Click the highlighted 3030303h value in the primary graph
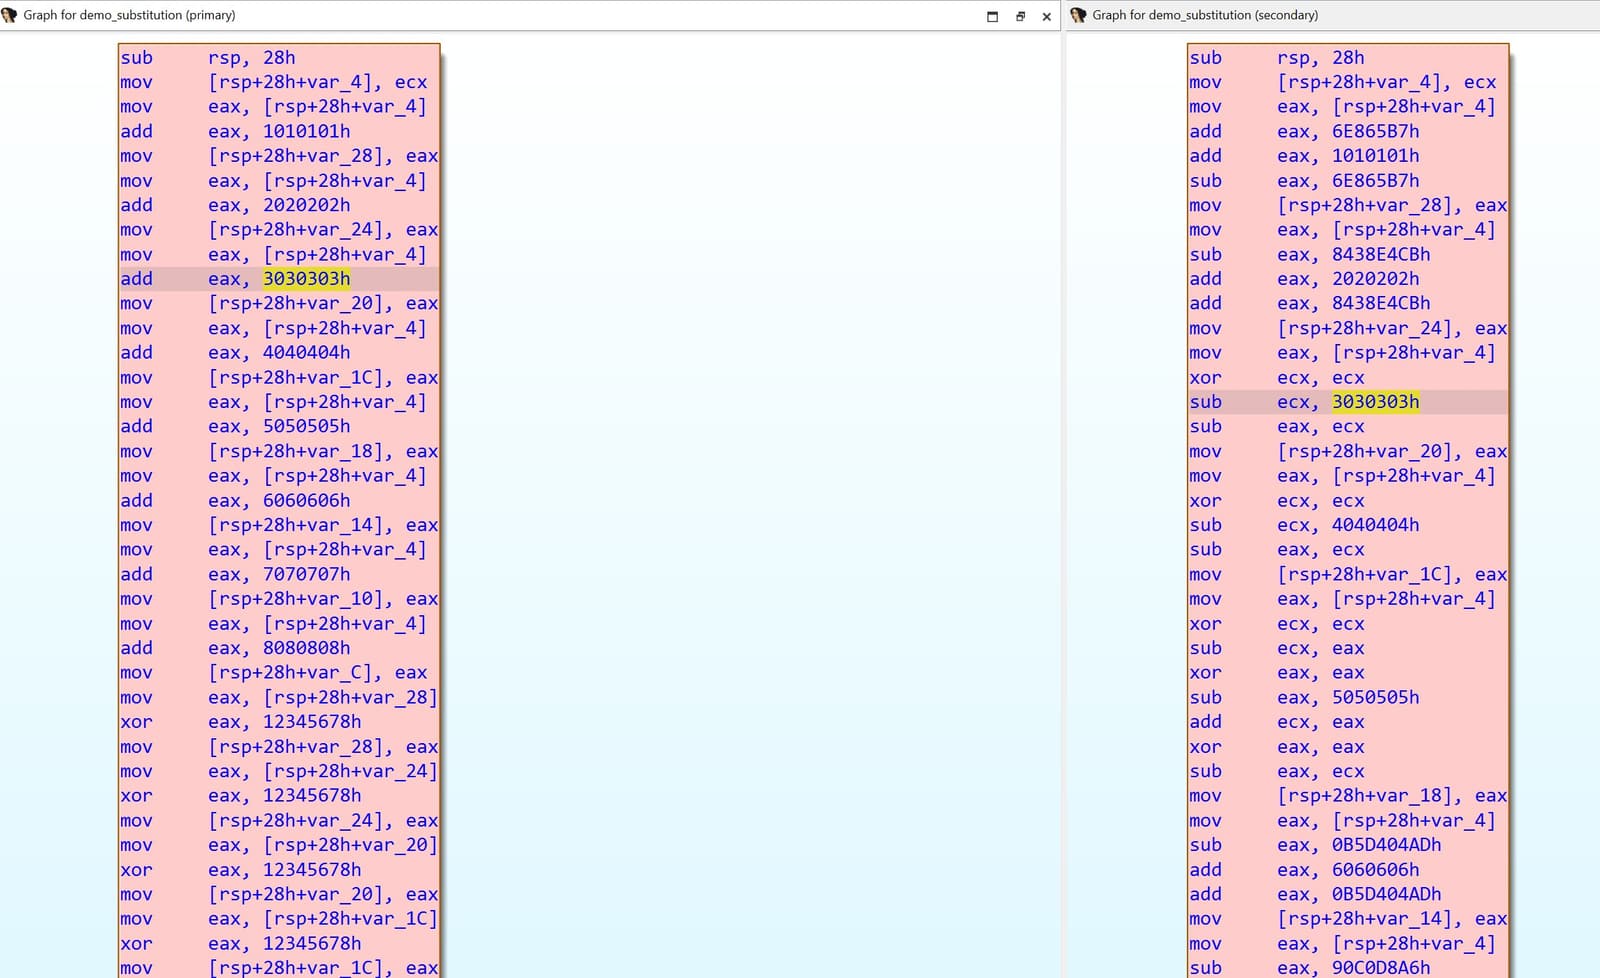 tap(307, 279)
